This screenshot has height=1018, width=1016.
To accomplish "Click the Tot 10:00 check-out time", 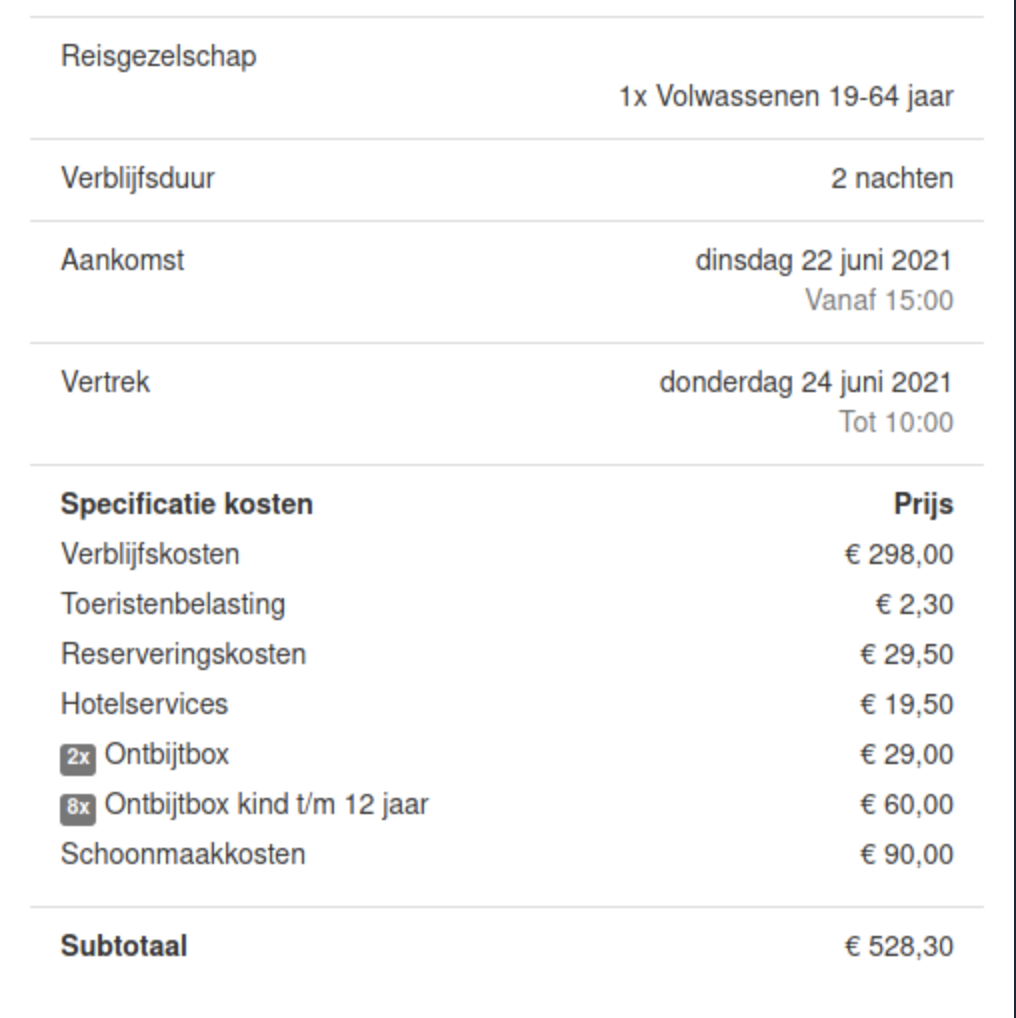I will point(896,422).
